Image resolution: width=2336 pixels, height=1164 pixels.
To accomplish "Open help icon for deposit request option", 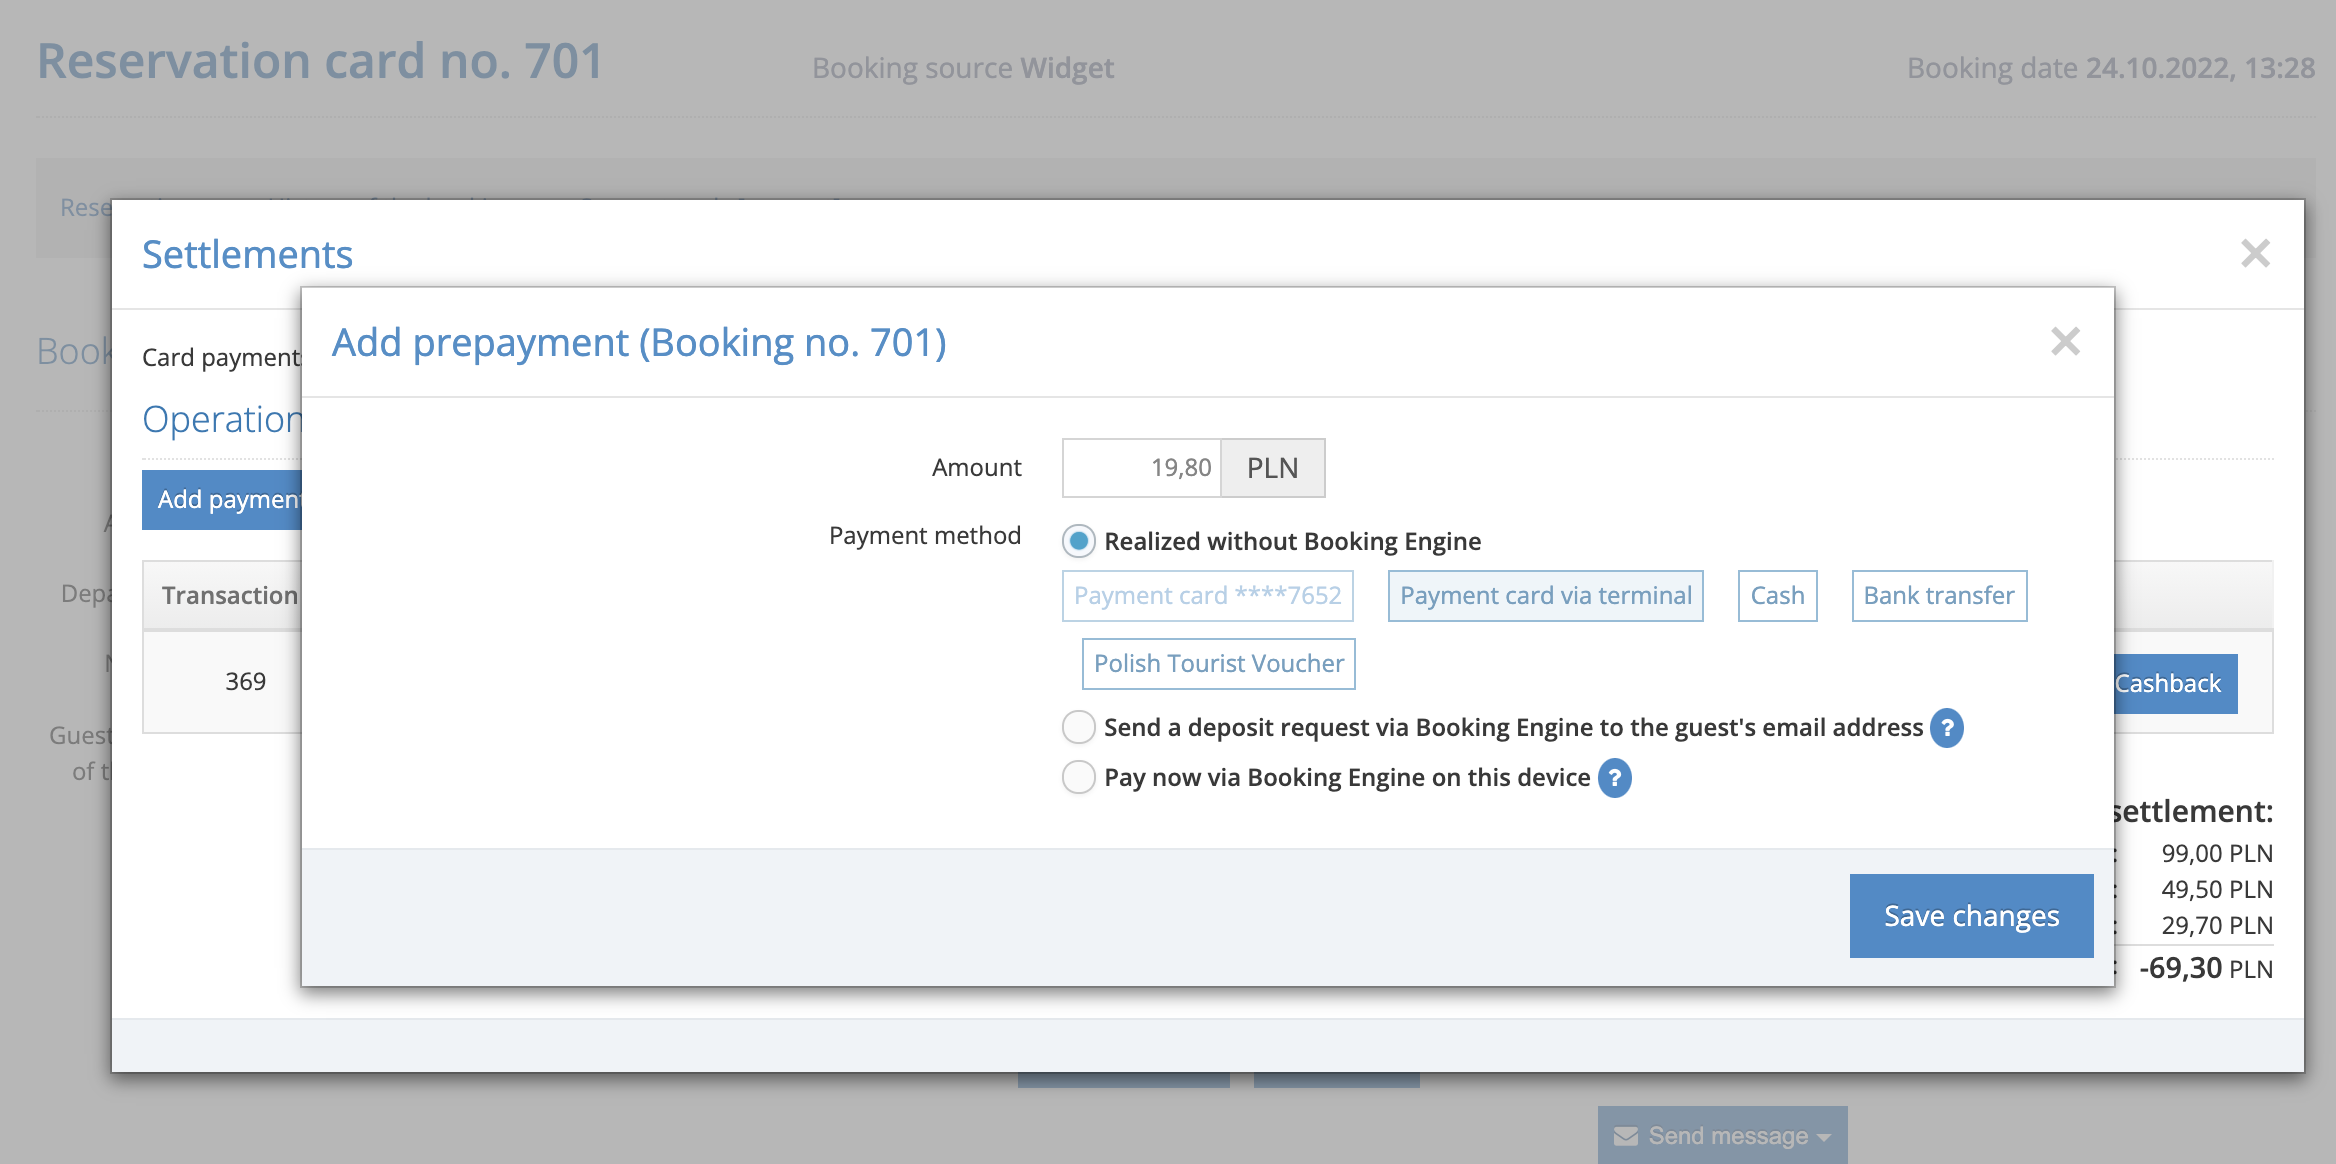I will pyautogui.click(x=1946, y=728).
